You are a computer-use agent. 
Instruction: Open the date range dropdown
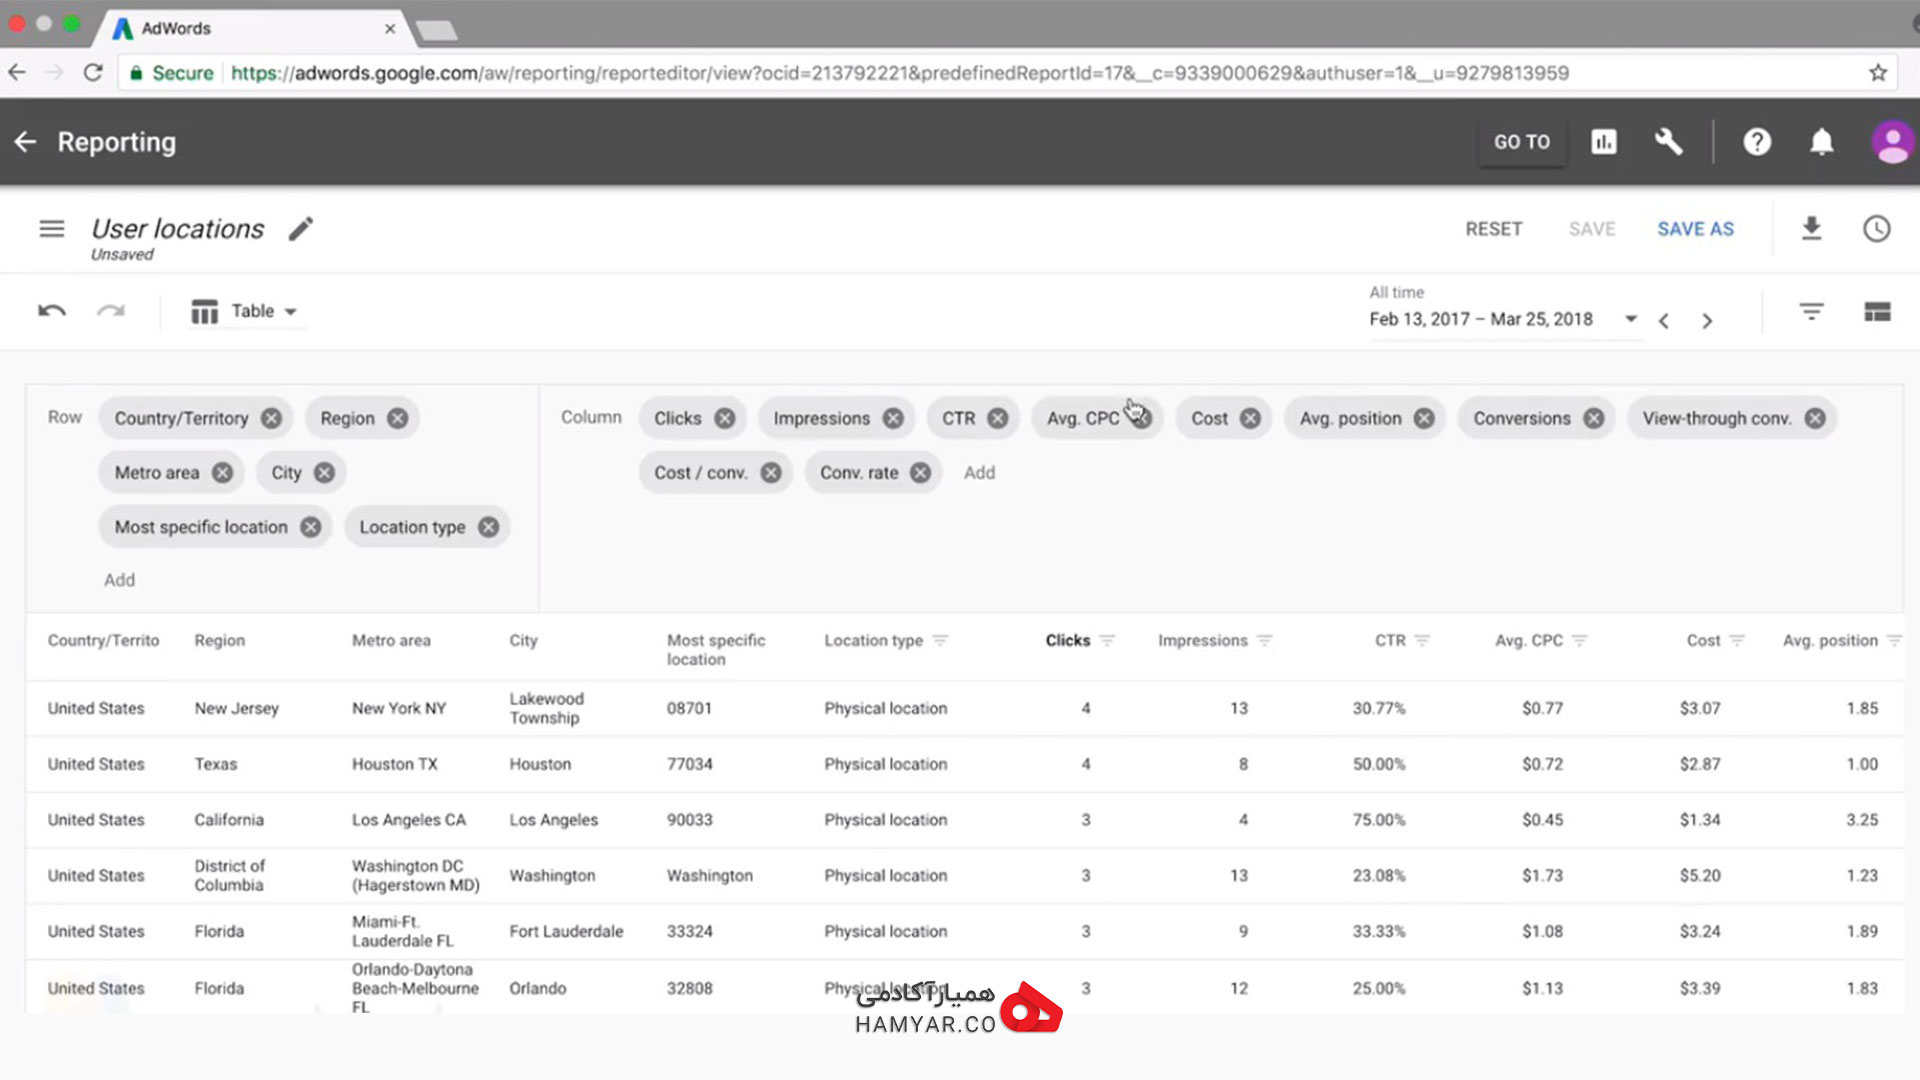1630,319
